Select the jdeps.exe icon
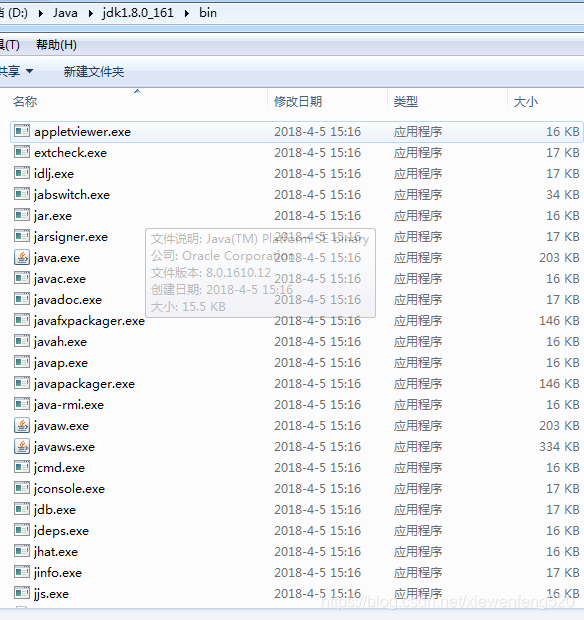This screenshot has height=620, width=584. click(22, 530)
